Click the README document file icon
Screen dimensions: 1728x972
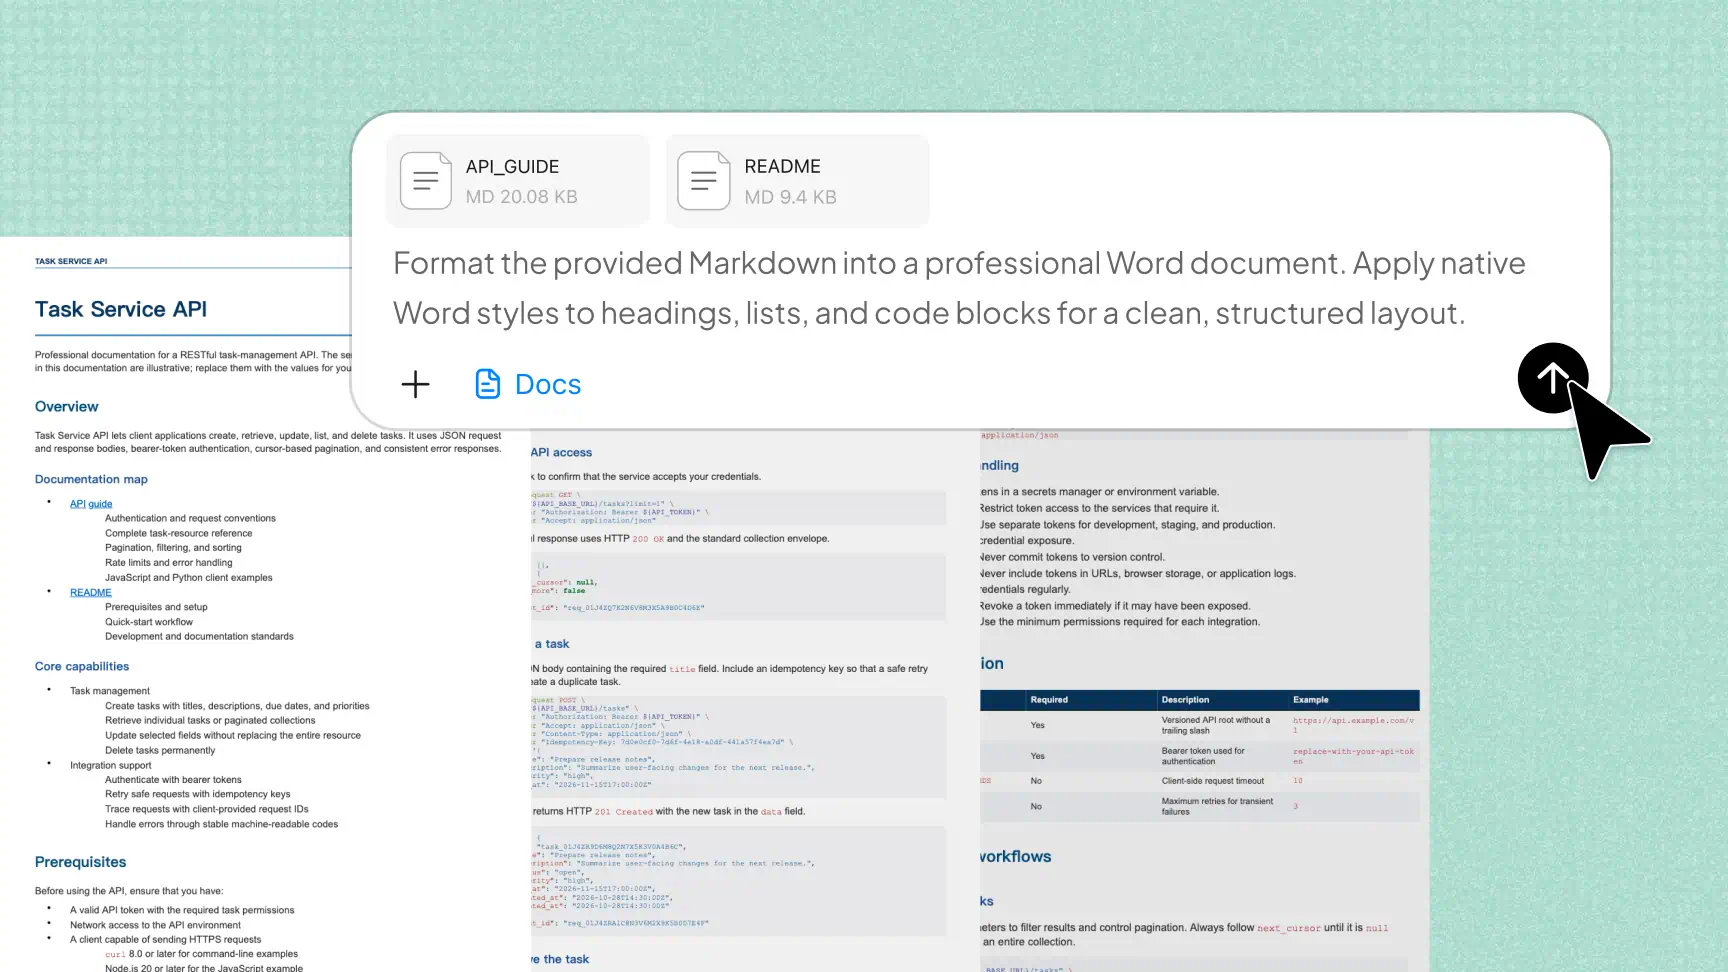click(x=704, y=181)
